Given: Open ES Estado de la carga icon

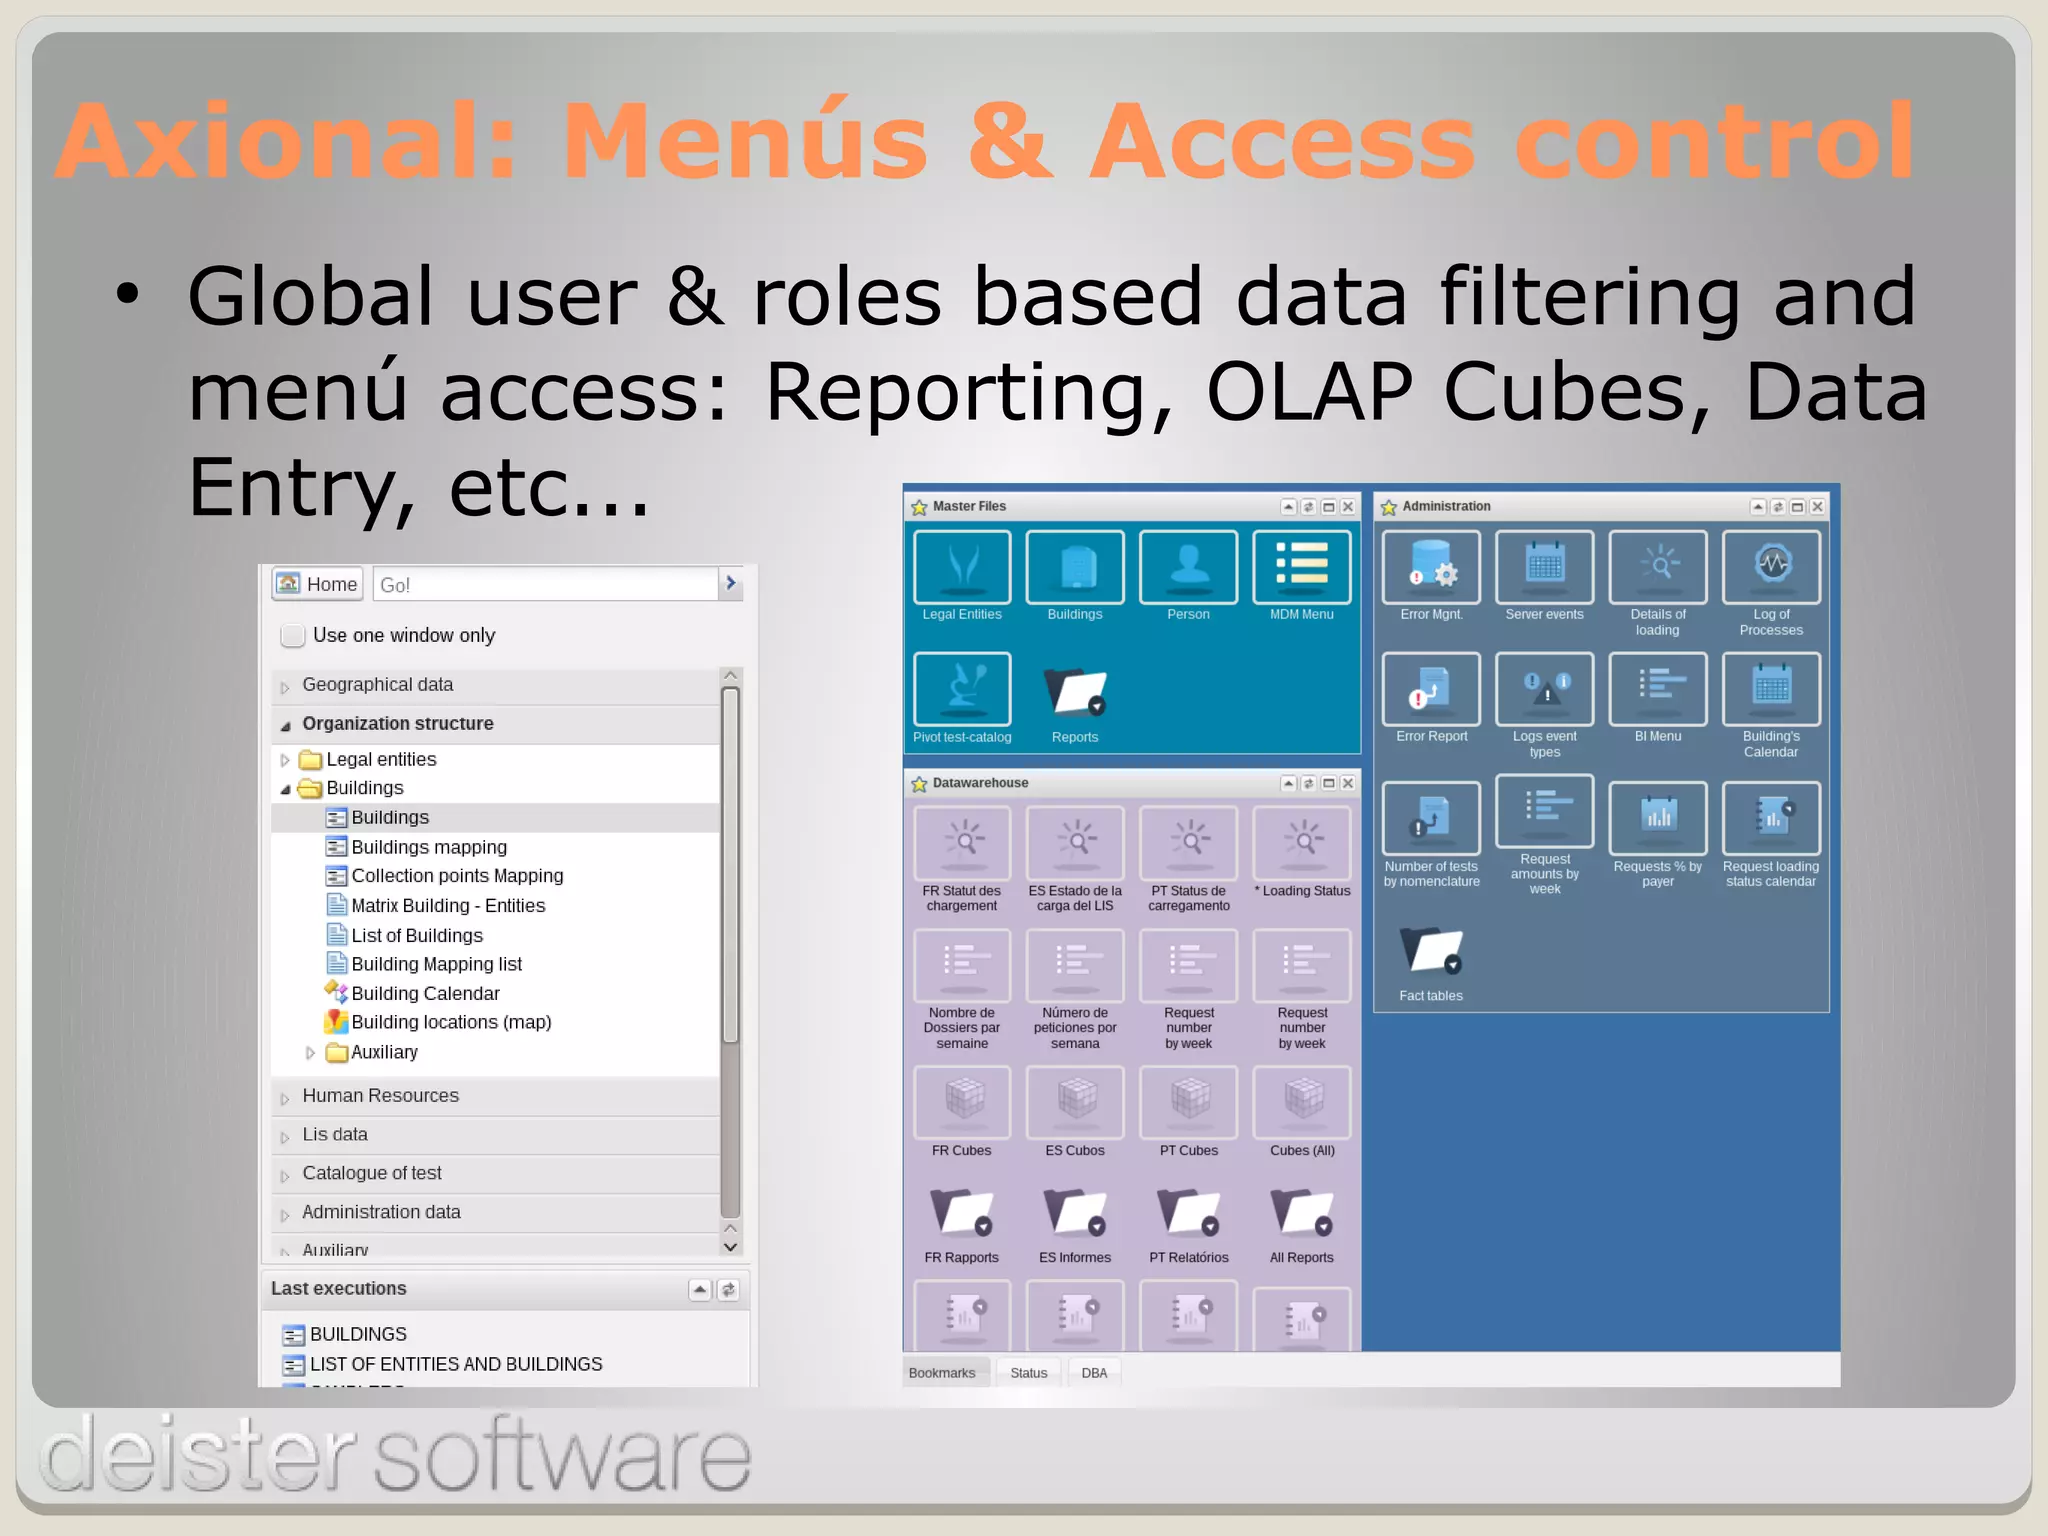Looking at the screenshot, I should [x=1075, y=844].
